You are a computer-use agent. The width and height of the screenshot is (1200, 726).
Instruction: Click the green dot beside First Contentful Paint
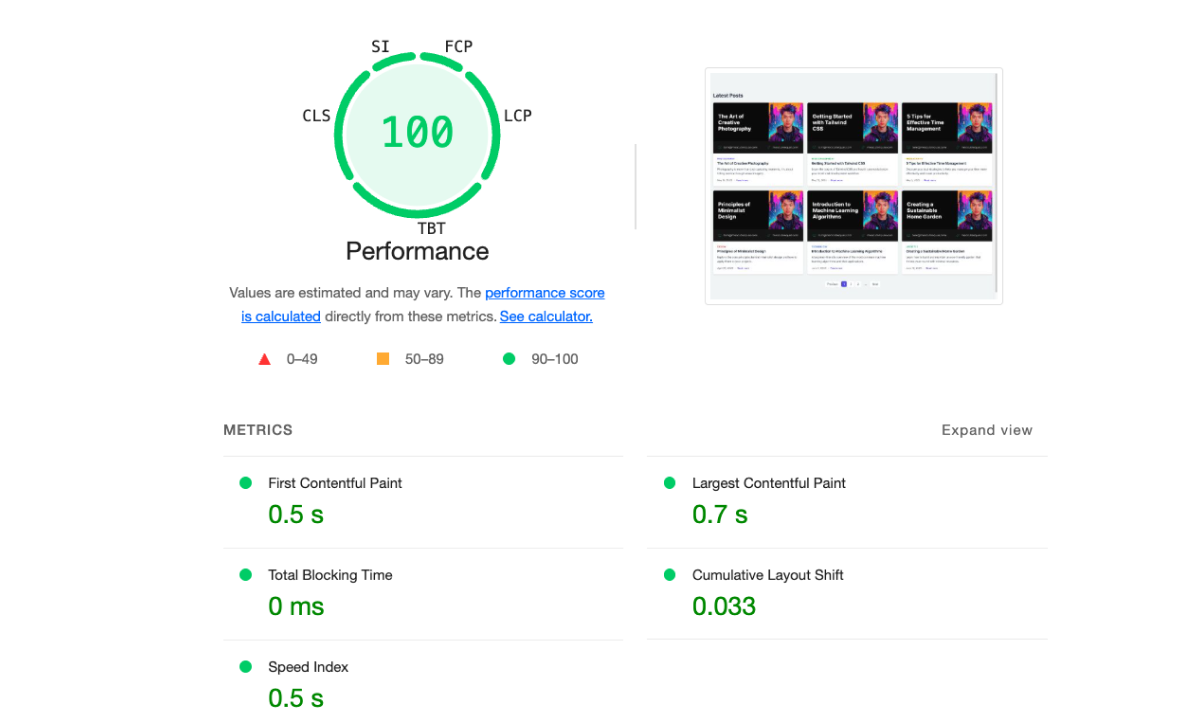tap(245, 483)
